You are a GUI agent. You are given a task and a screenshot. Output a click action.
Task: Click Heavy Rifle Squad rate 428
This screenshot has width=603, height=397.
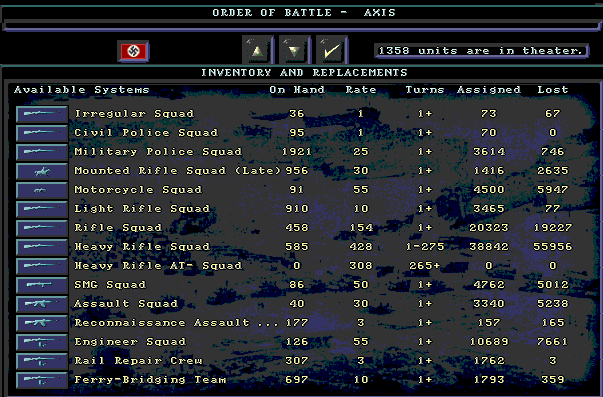[361, 247]
